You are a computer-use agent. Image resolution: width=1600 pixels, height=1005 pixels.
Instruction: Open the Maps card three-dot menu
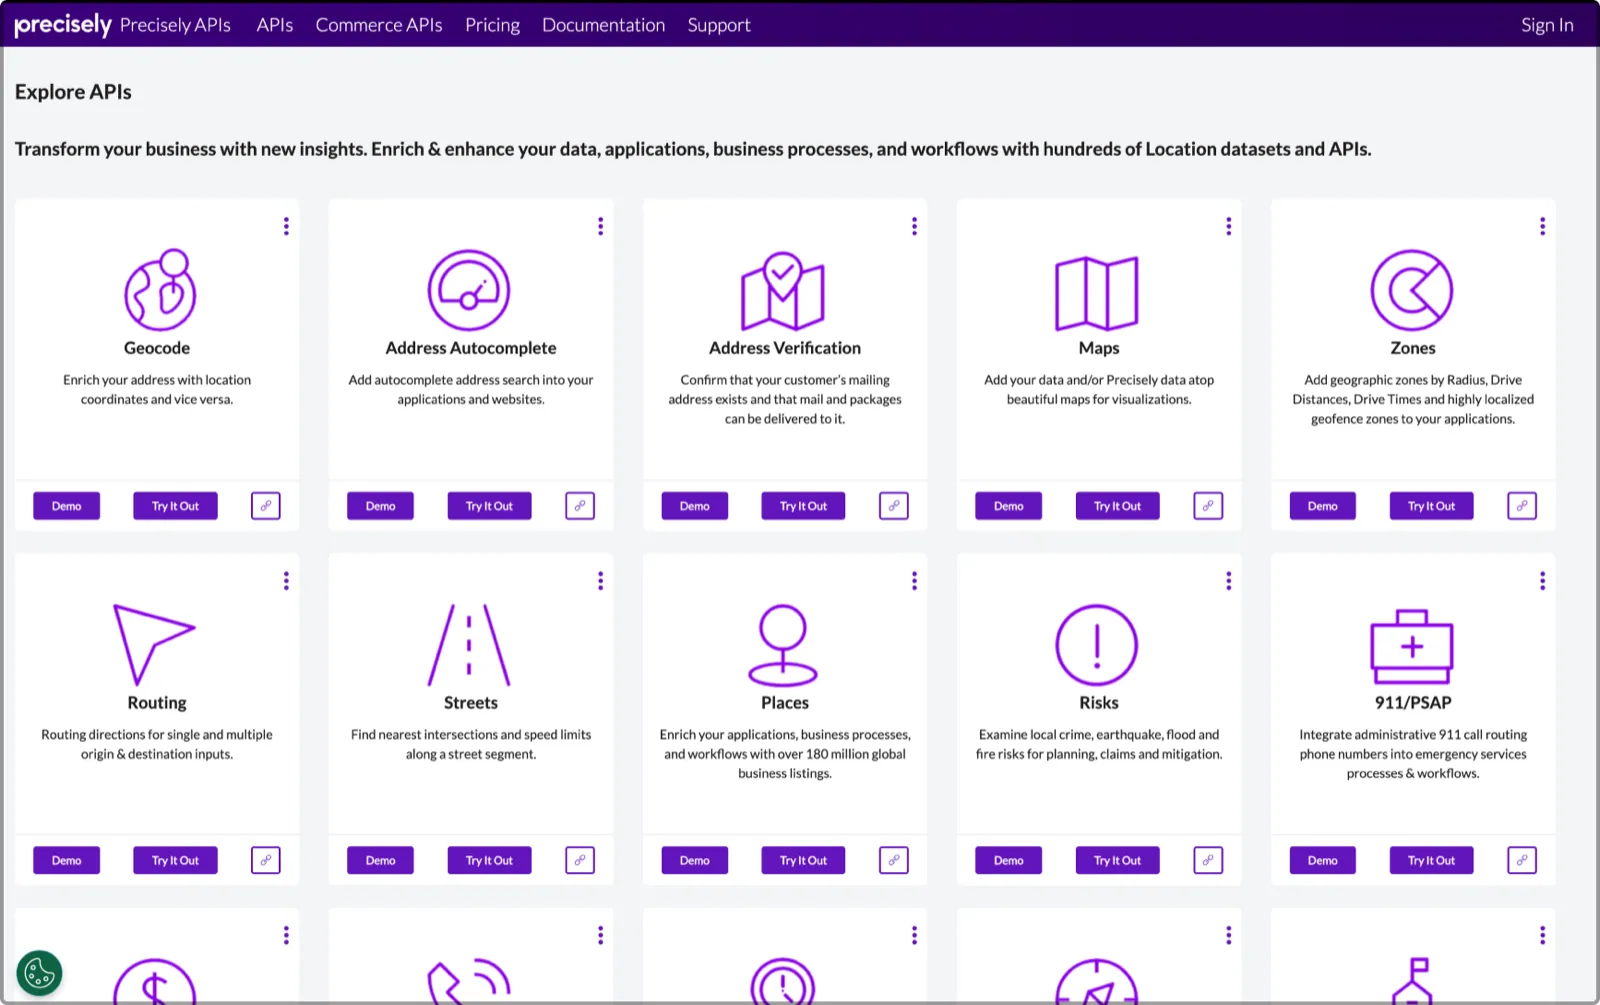(1228, 226)
